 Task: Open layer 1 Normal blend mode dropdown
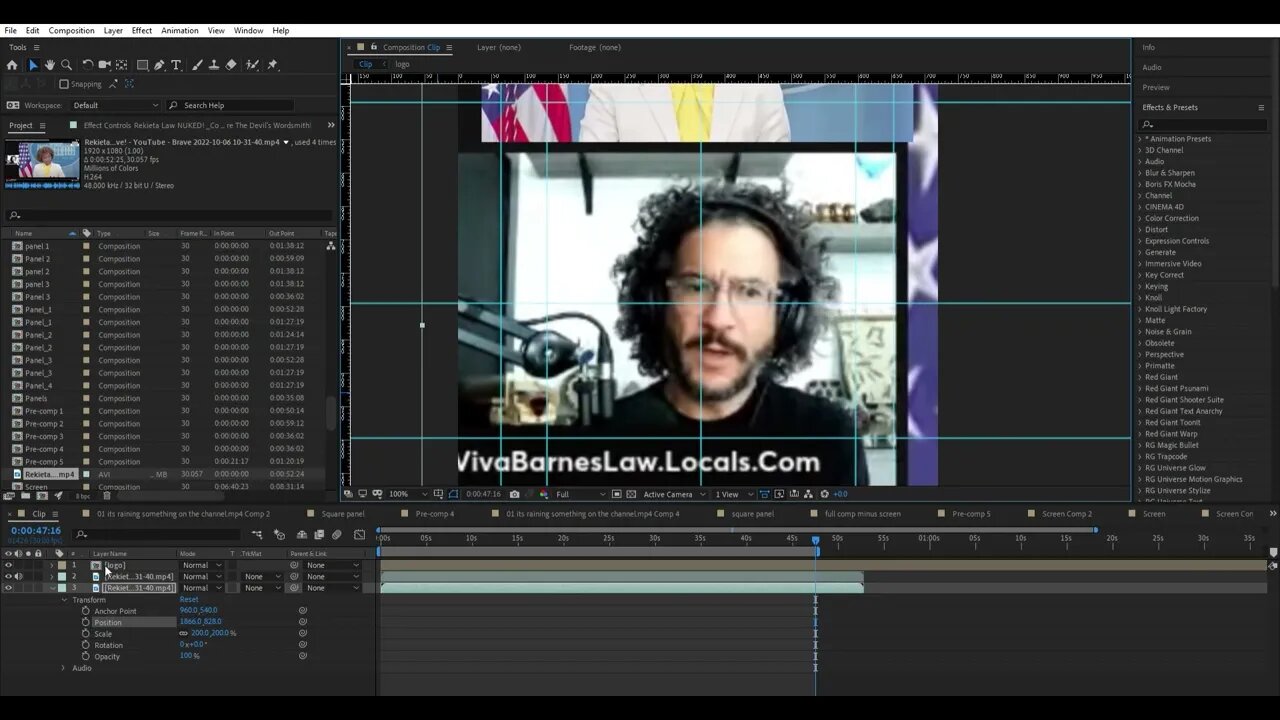[x=202, y=565]
